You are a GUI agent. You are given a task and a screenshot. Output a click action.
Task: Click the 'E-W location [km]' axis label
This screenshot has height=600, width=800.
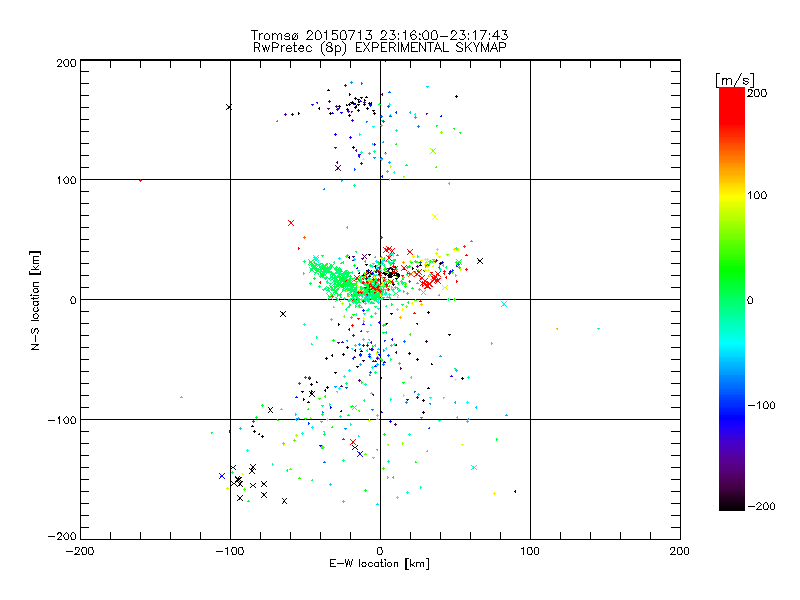(380, 563)
